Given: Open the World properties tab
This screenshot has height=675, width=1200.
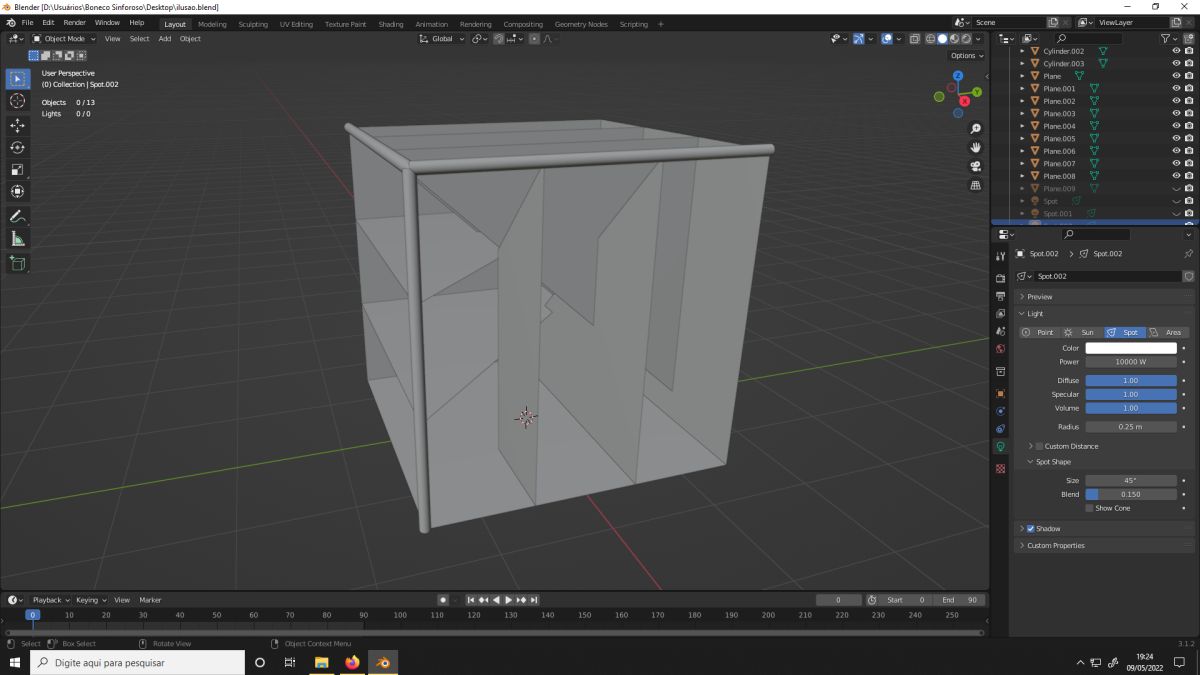Looking at the screenshot, I should click(x=1000, y=348).
